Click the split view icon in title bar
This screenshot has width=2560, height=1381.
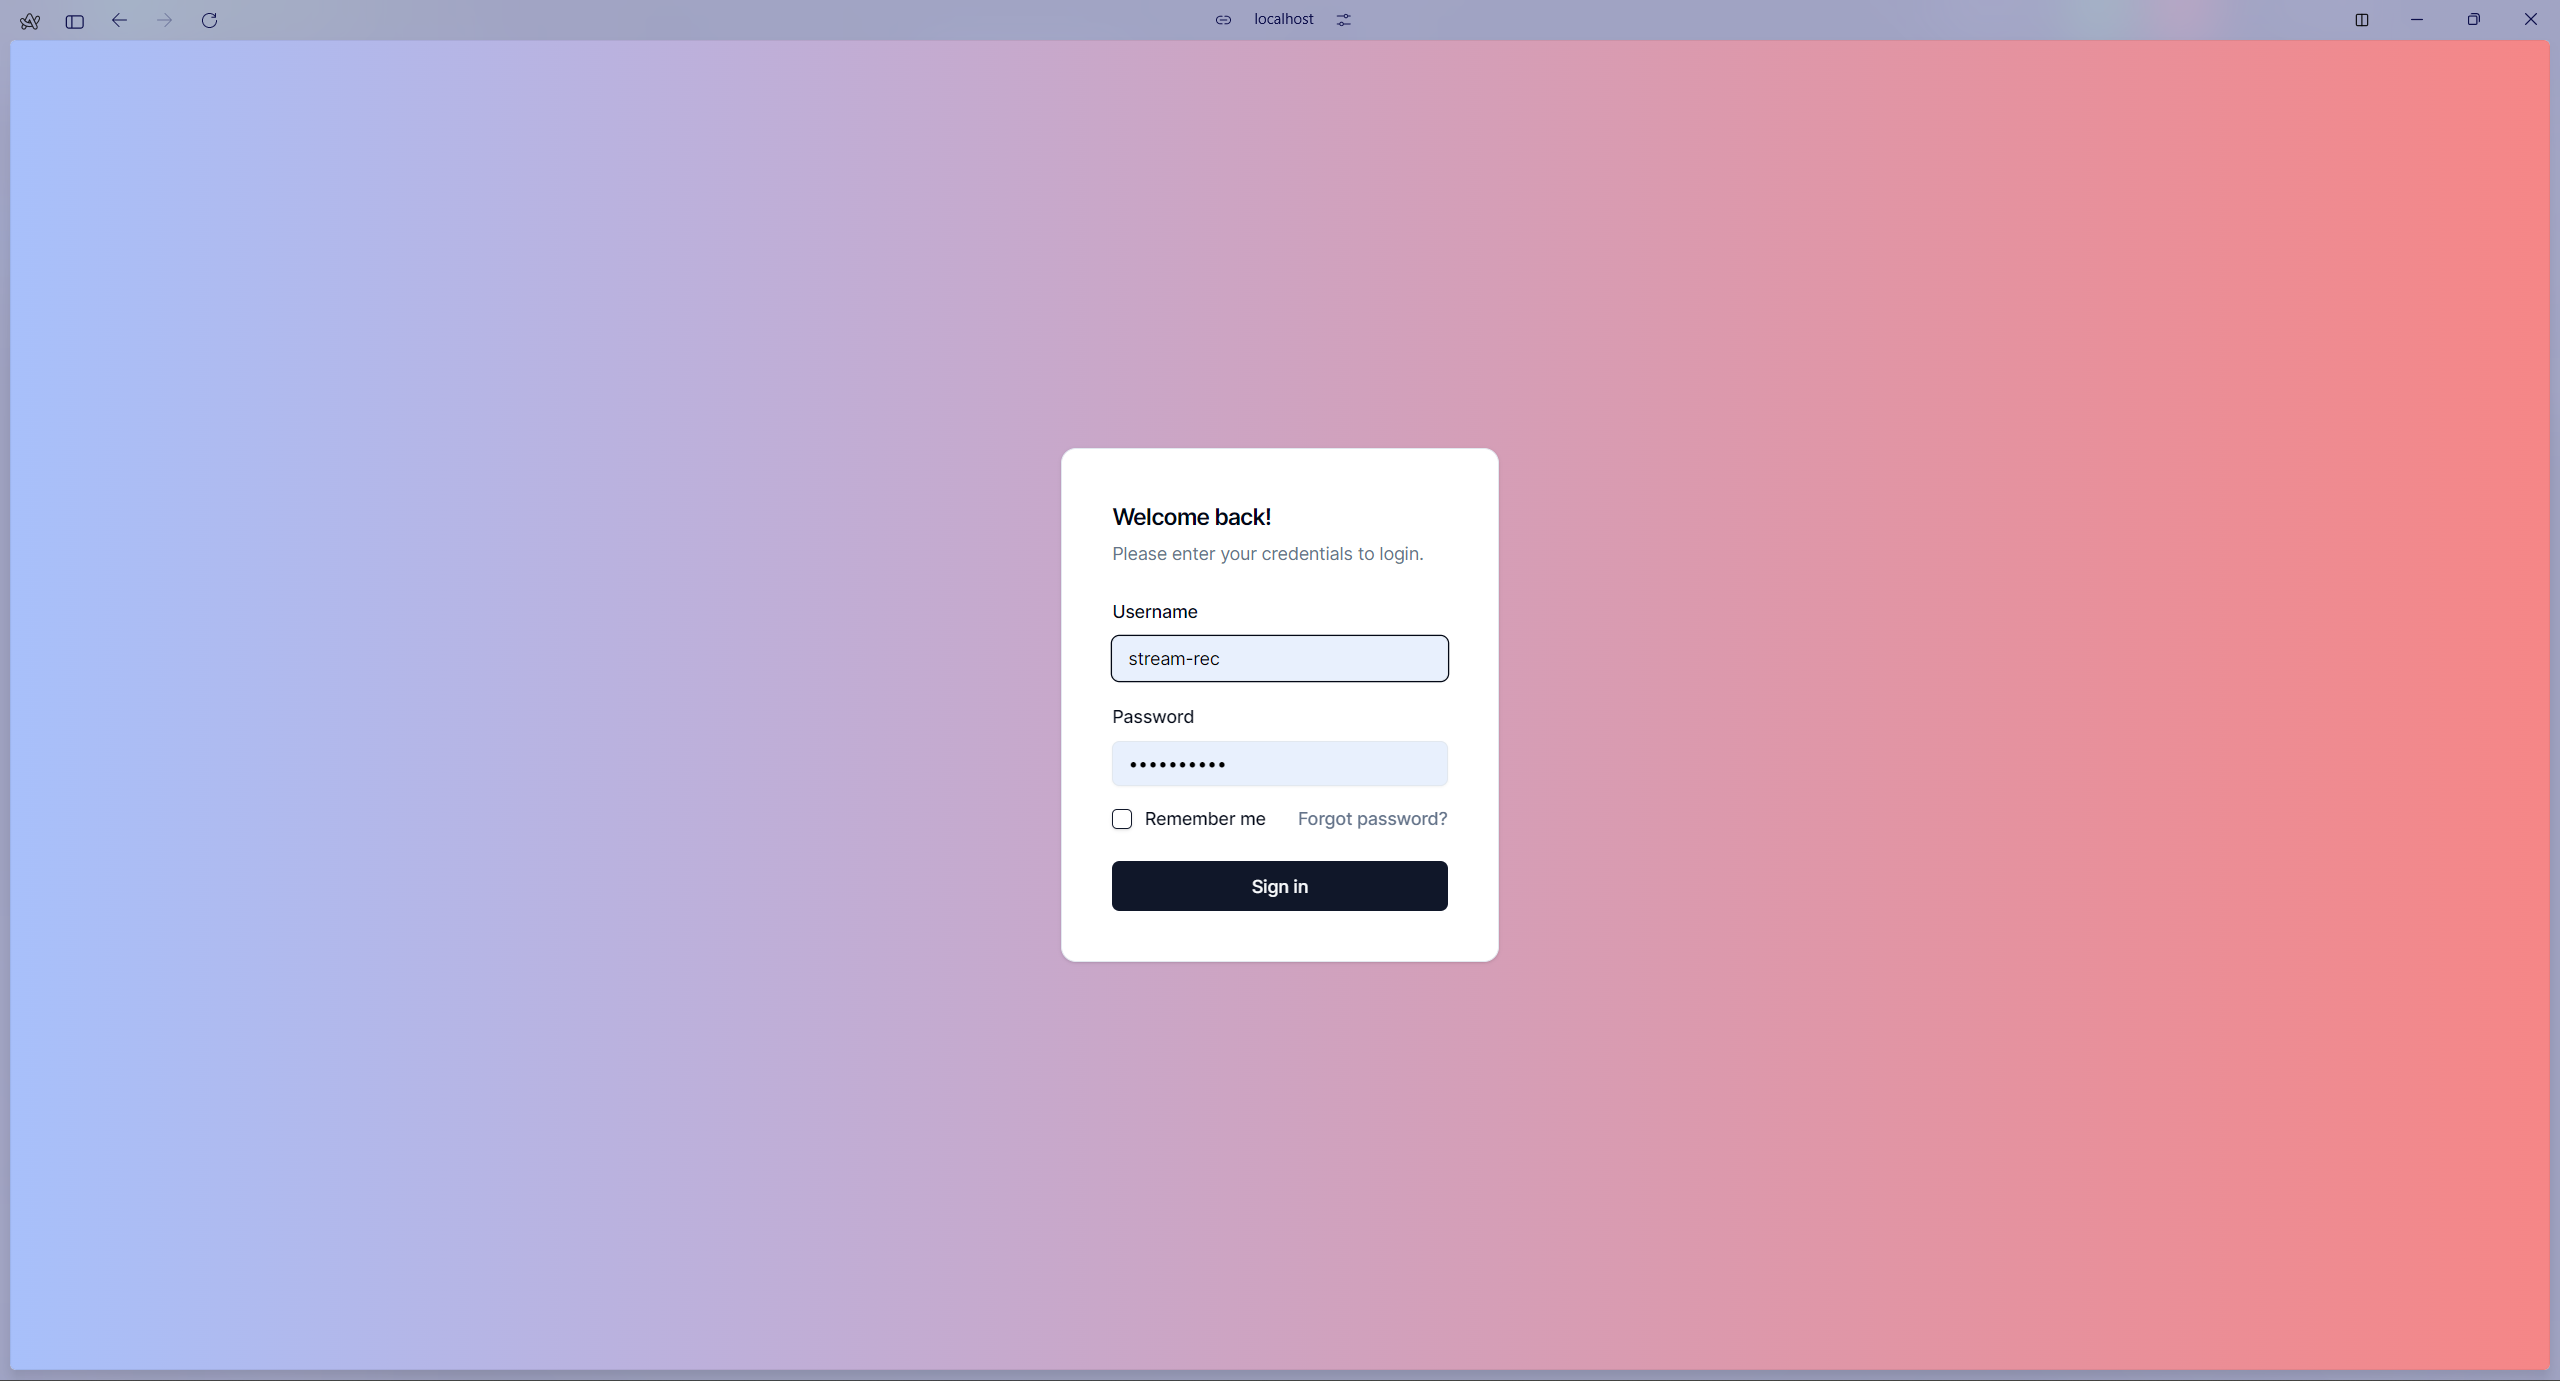click(2362, 20)
